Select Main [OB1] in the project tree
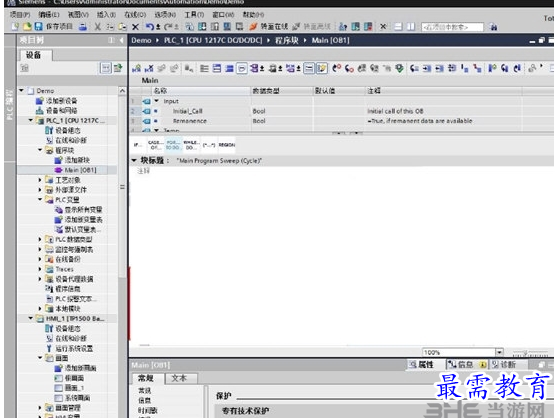 pyautogui.click(x=80, y=170)
